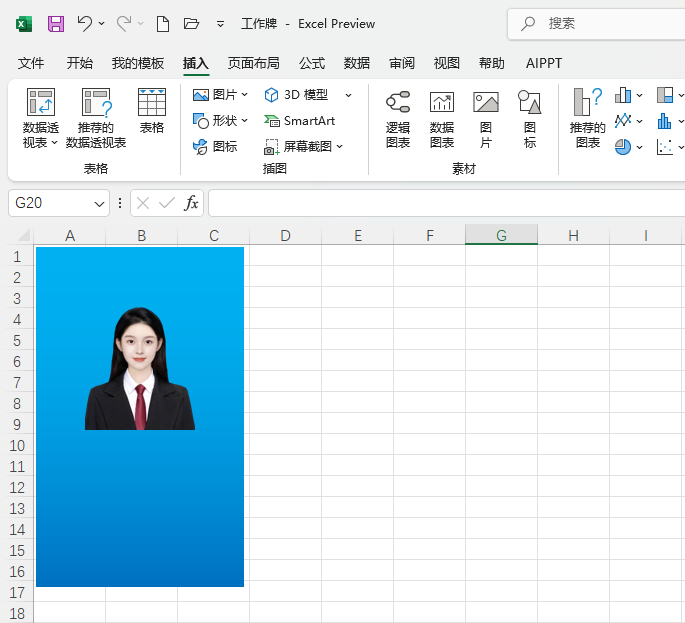Insert a scatter chart icon

tap(664, 147)
